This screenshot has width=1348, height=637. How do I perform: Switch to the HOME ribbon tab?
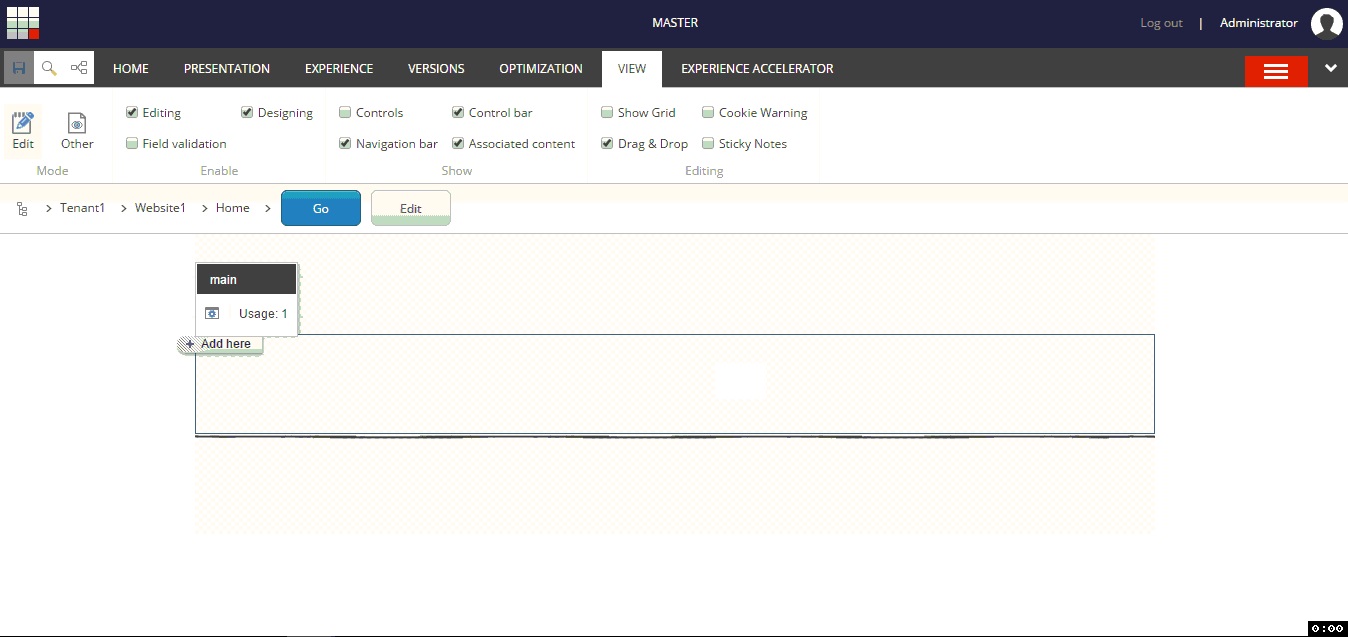(131, 69)
